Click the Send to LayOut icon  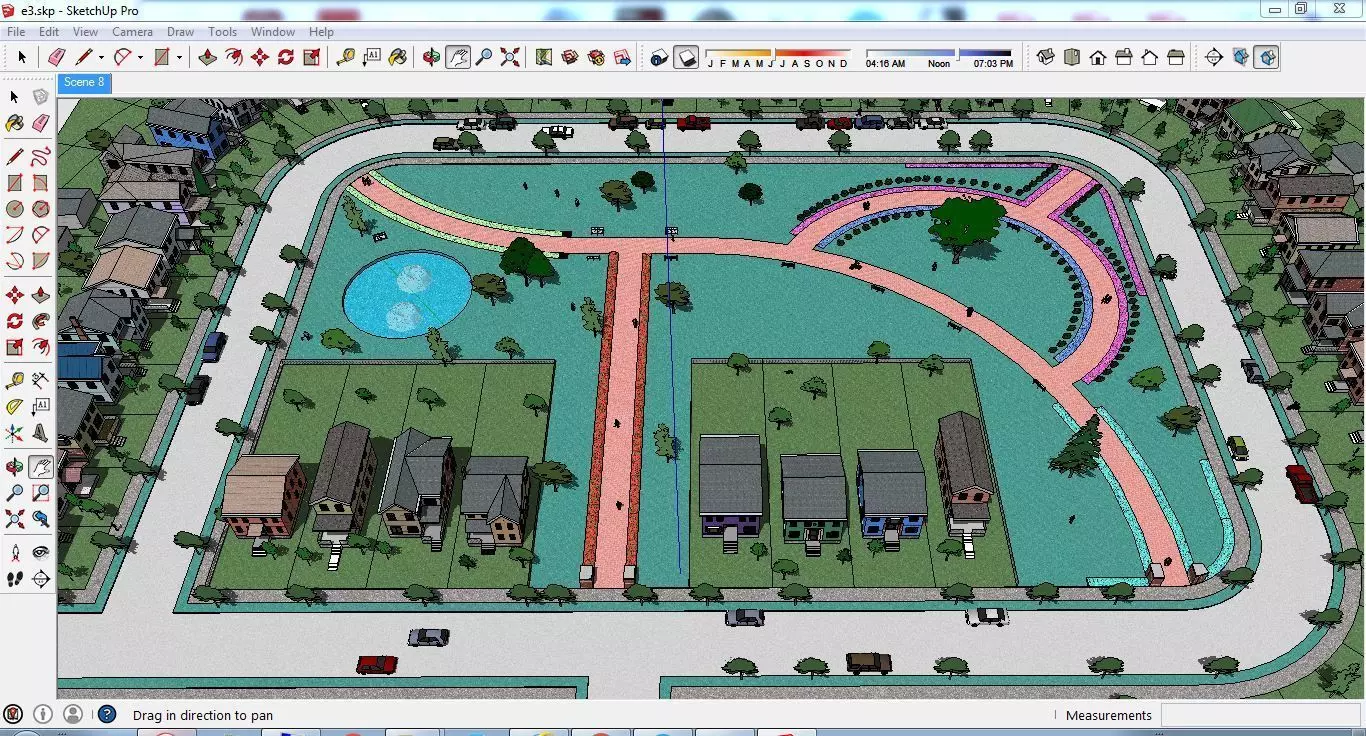pos(623,57)
